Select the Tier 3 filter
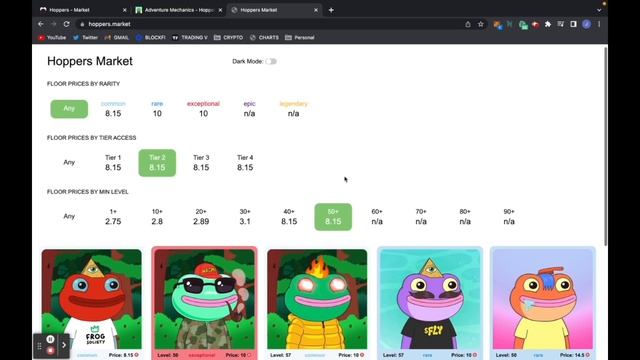The width and height of the screenshot is (640, 360). pos(201,162)
